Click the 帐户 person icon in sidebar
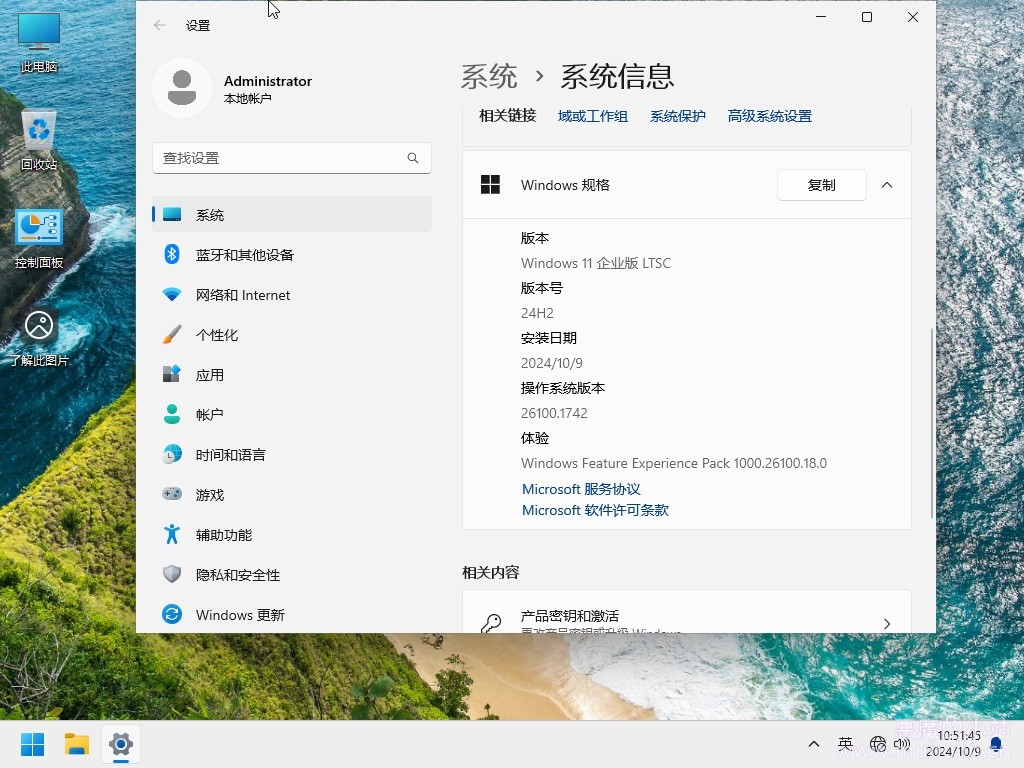Screen dimensions: 1024x768 tap(172, 414)
